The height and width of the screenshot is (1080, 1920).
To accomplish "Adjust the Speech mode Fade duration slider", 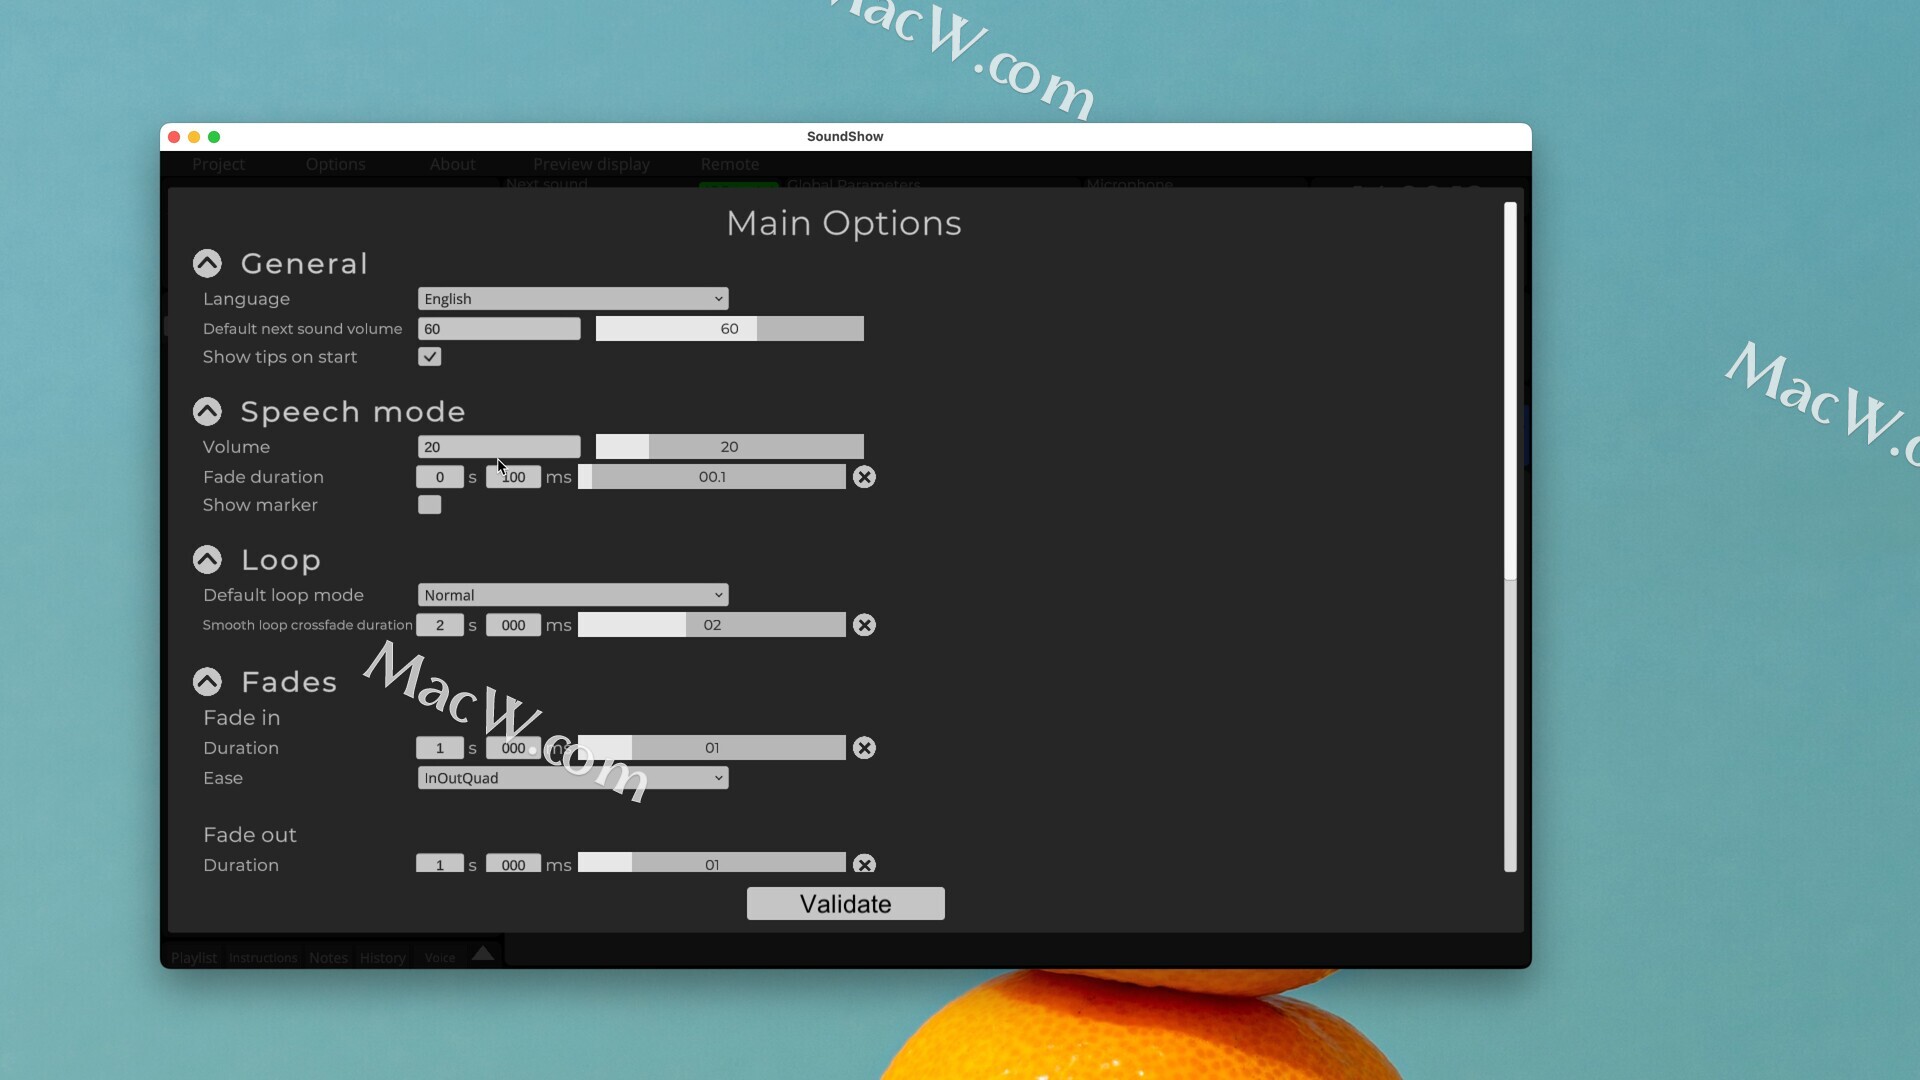I will pos(712,477).
